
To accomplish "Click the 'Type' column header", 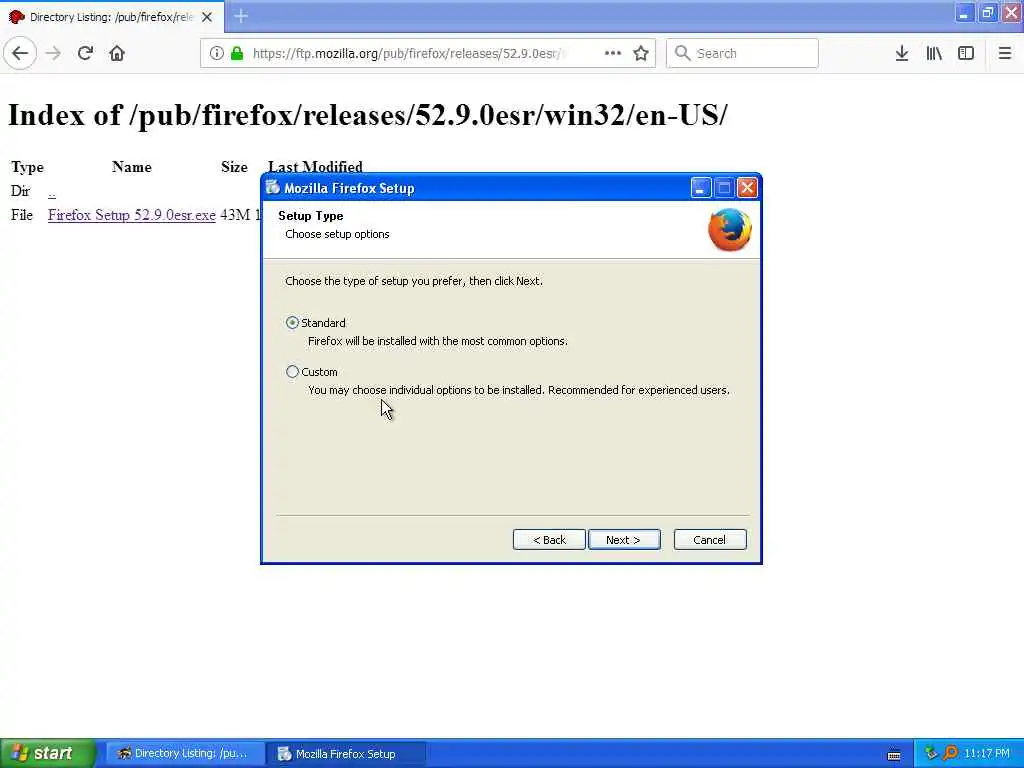I will pos(27,167).
